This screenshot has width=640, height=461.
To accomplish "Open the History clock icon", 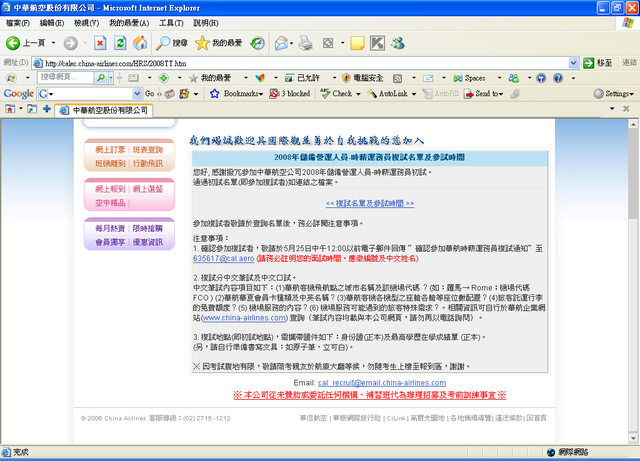I will point(257,43).
